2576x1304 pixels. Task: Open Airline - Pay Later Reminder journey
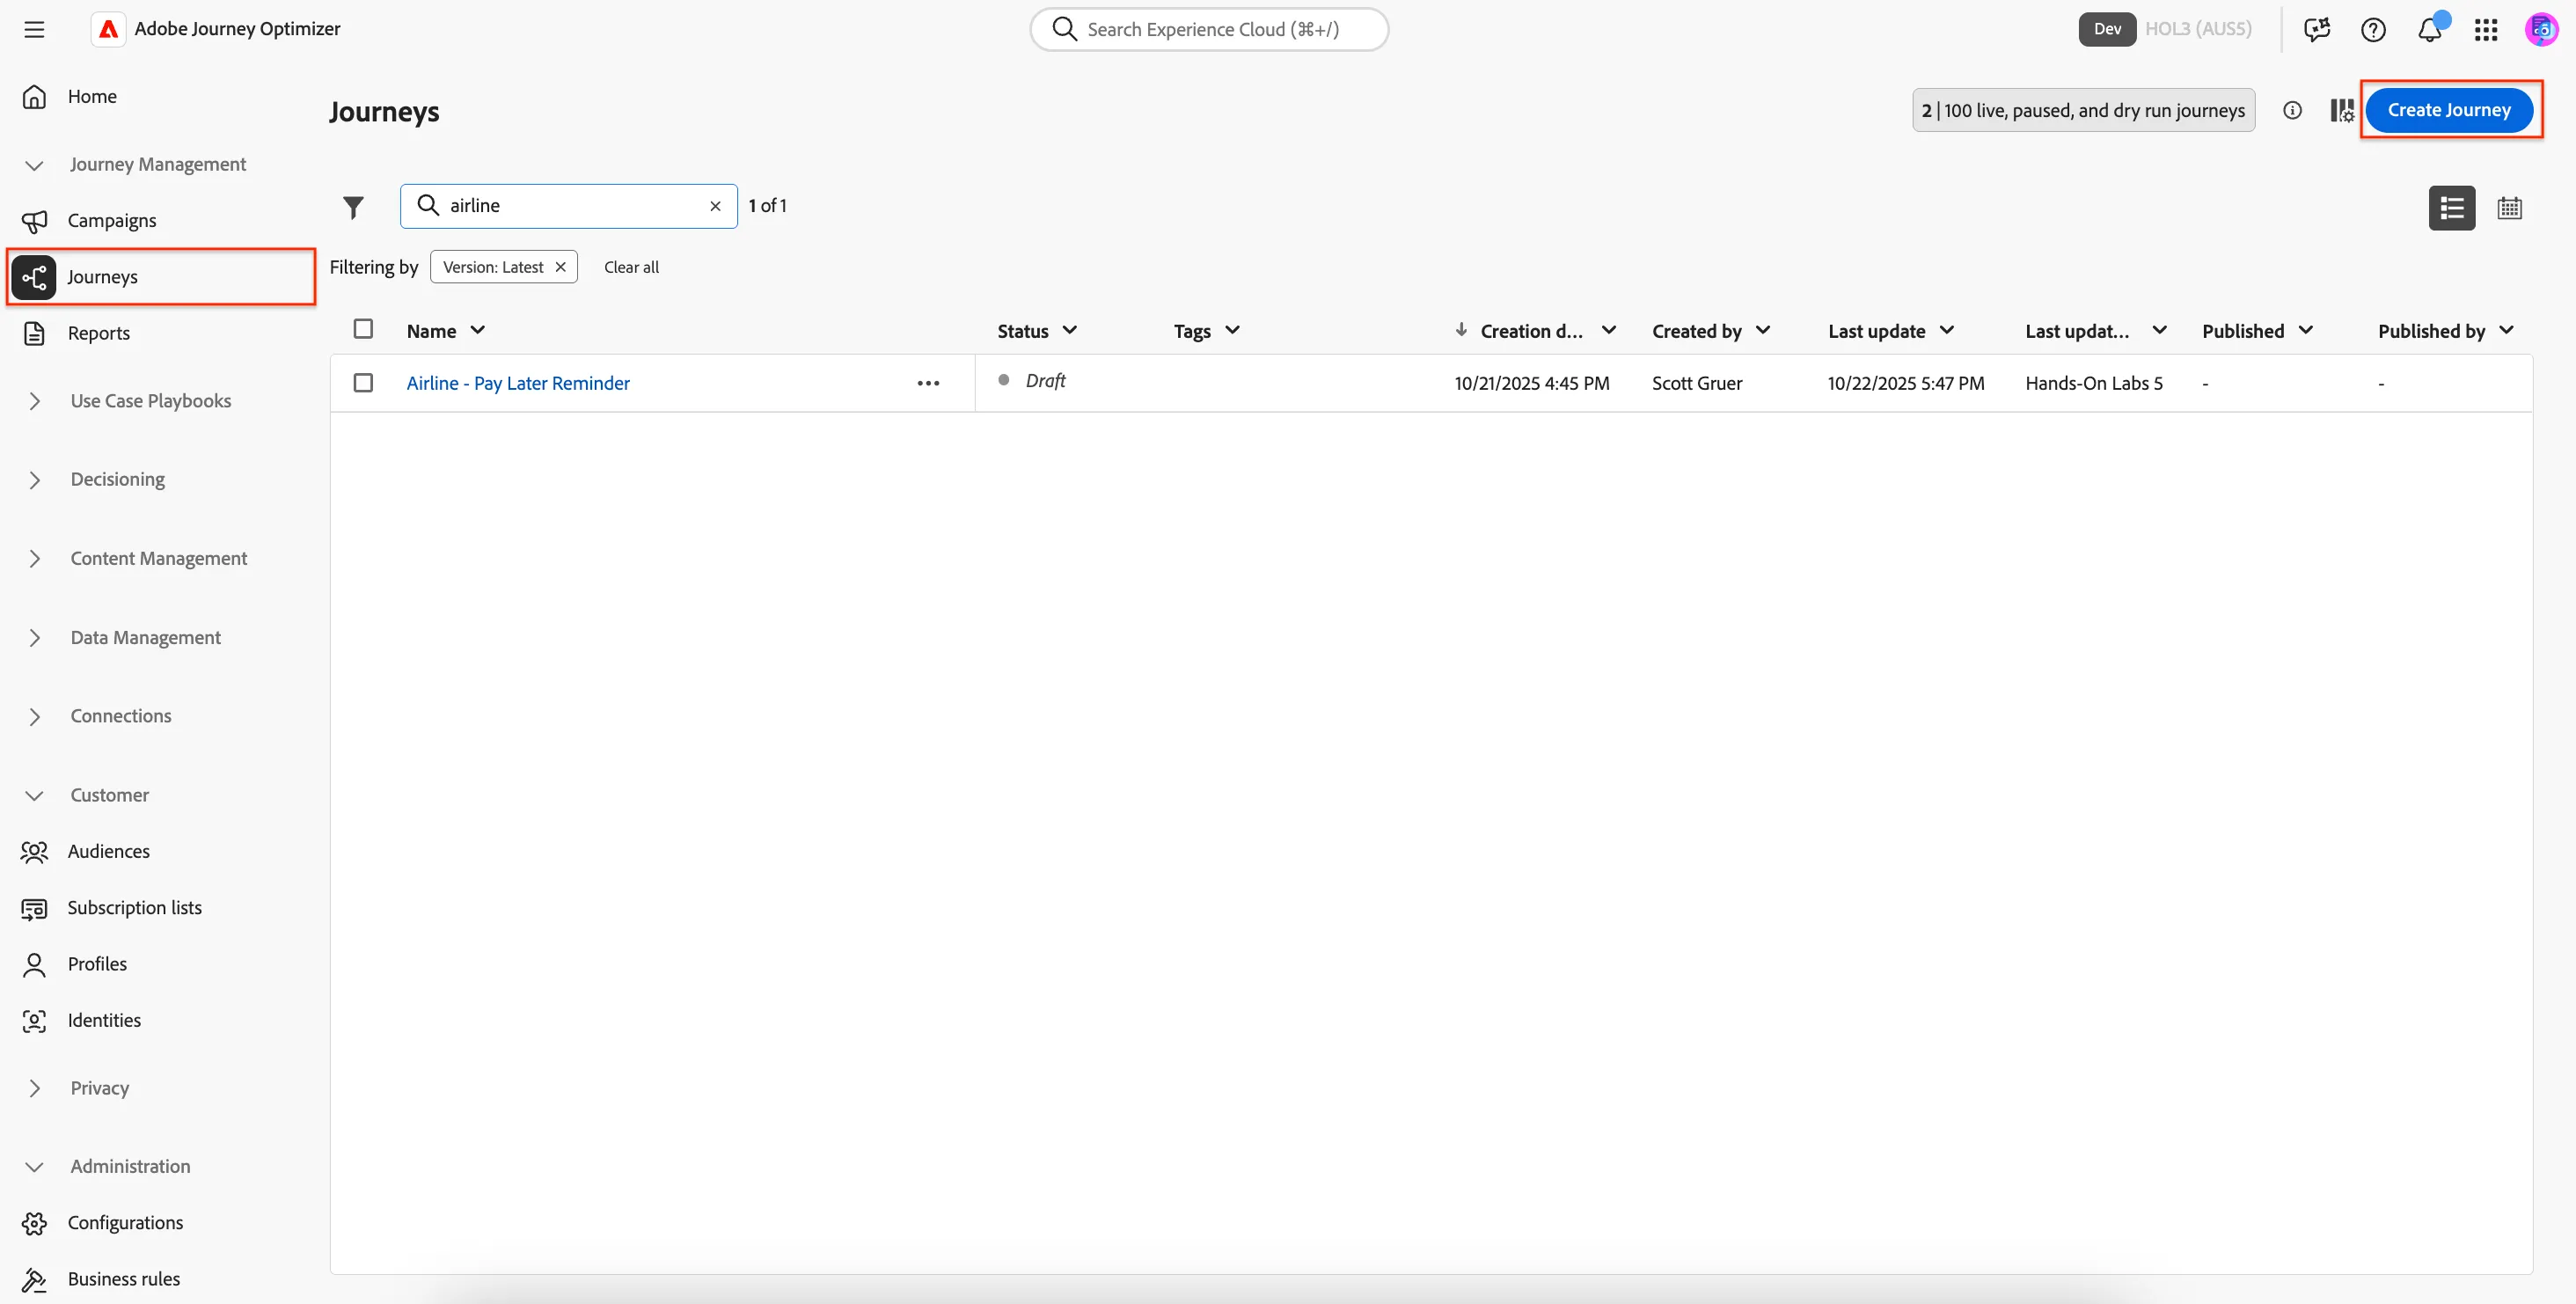pyautogui.click(x=518, y=383)
